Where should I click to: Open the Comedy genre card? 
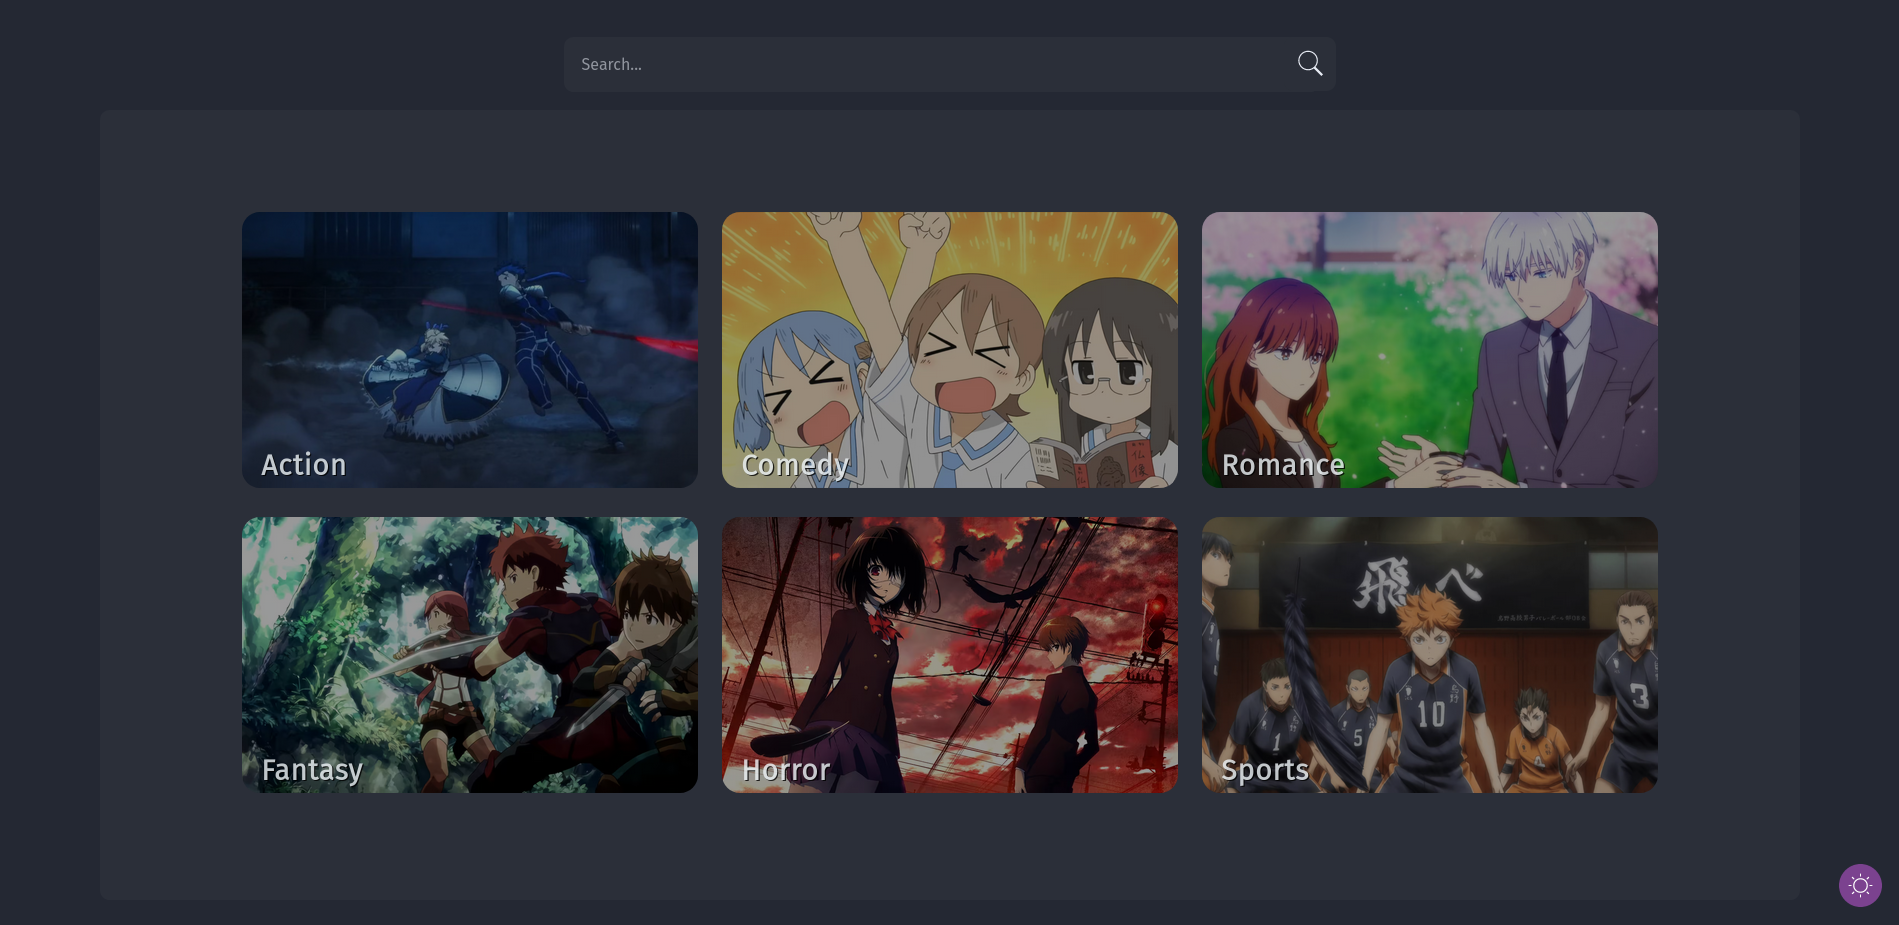(950, 350)
